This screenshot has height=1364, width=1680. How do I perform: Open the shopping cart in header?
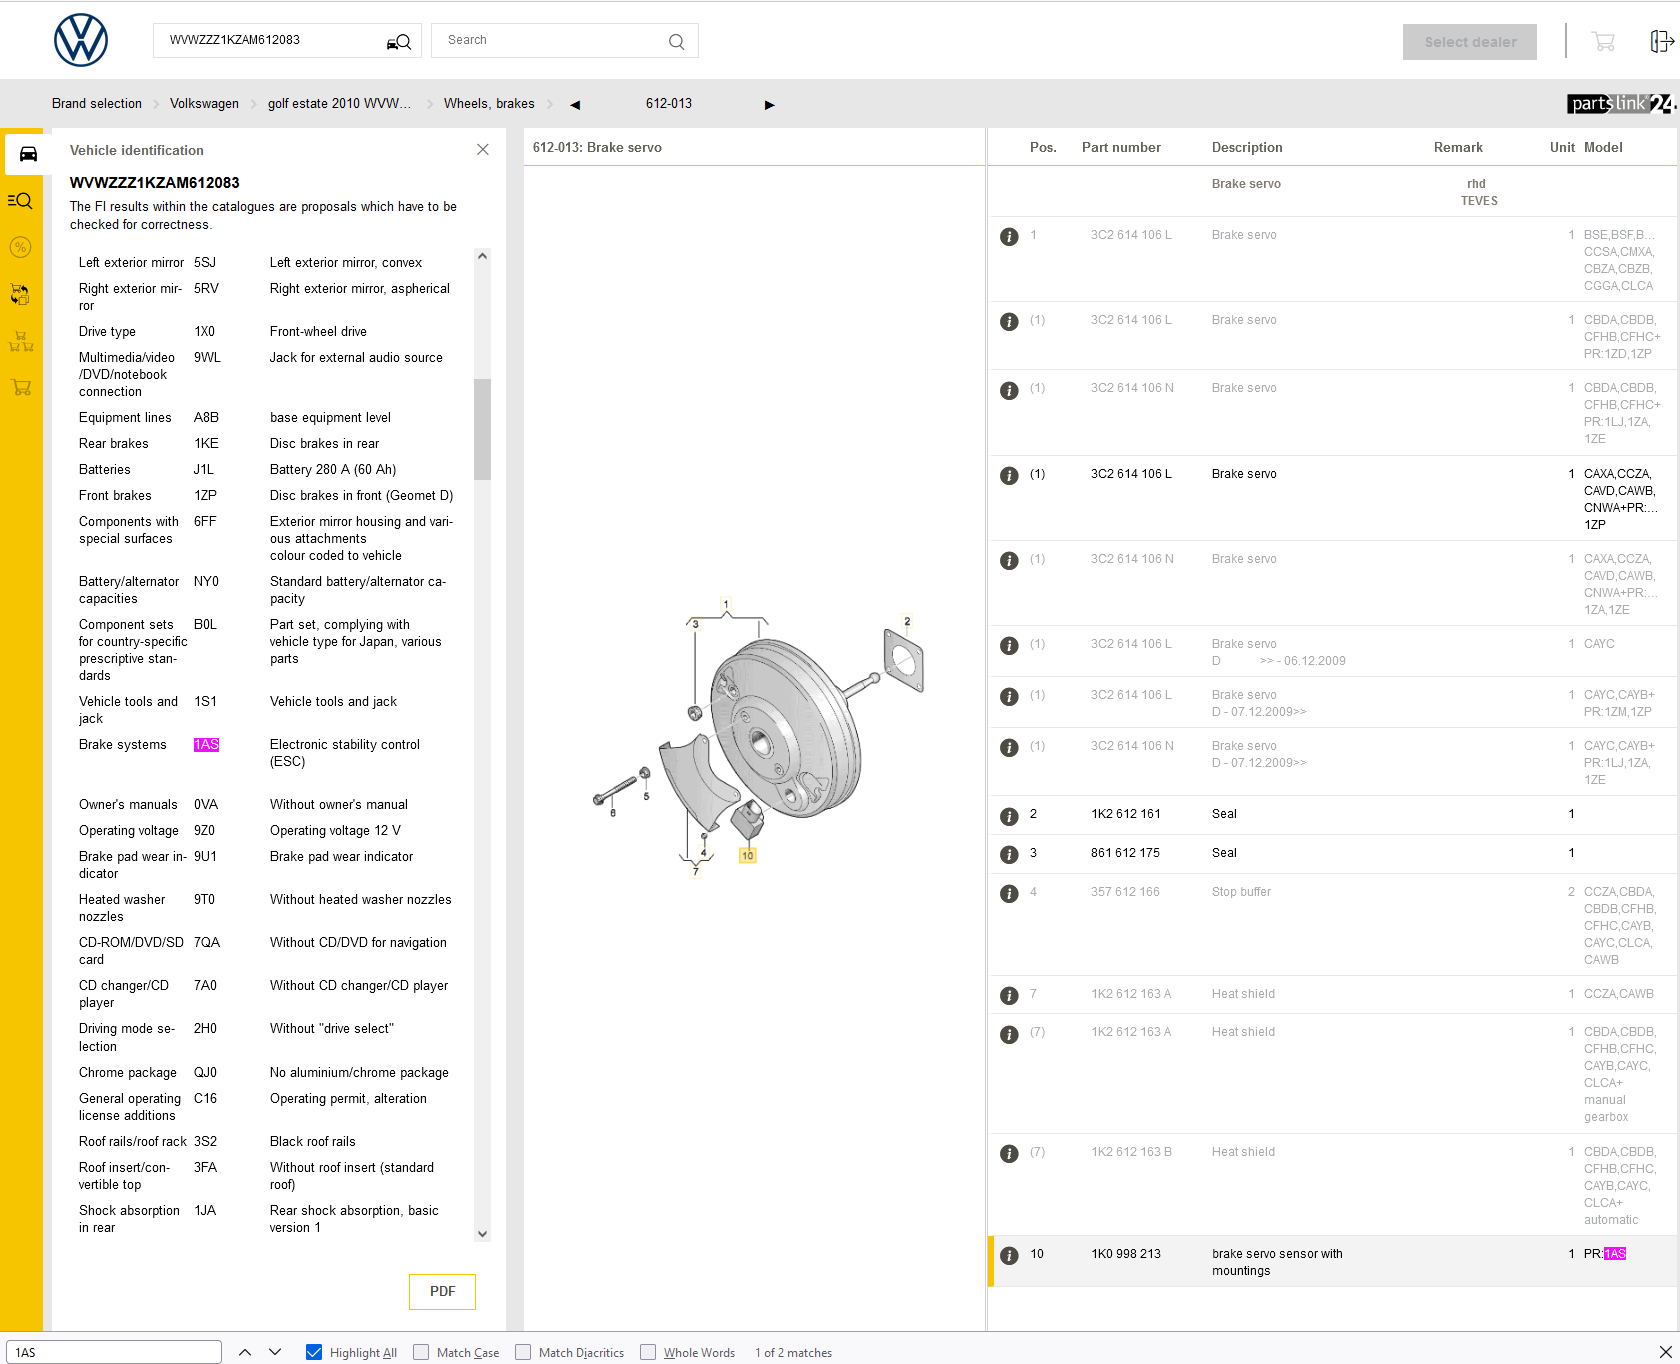1603,41
